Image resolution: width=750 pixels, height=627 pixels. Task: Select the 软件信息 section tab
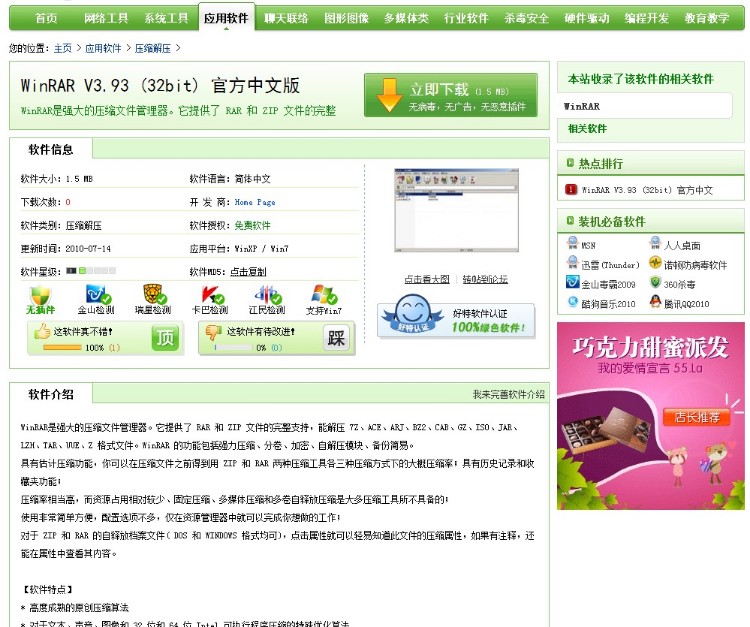coord(51,149)
